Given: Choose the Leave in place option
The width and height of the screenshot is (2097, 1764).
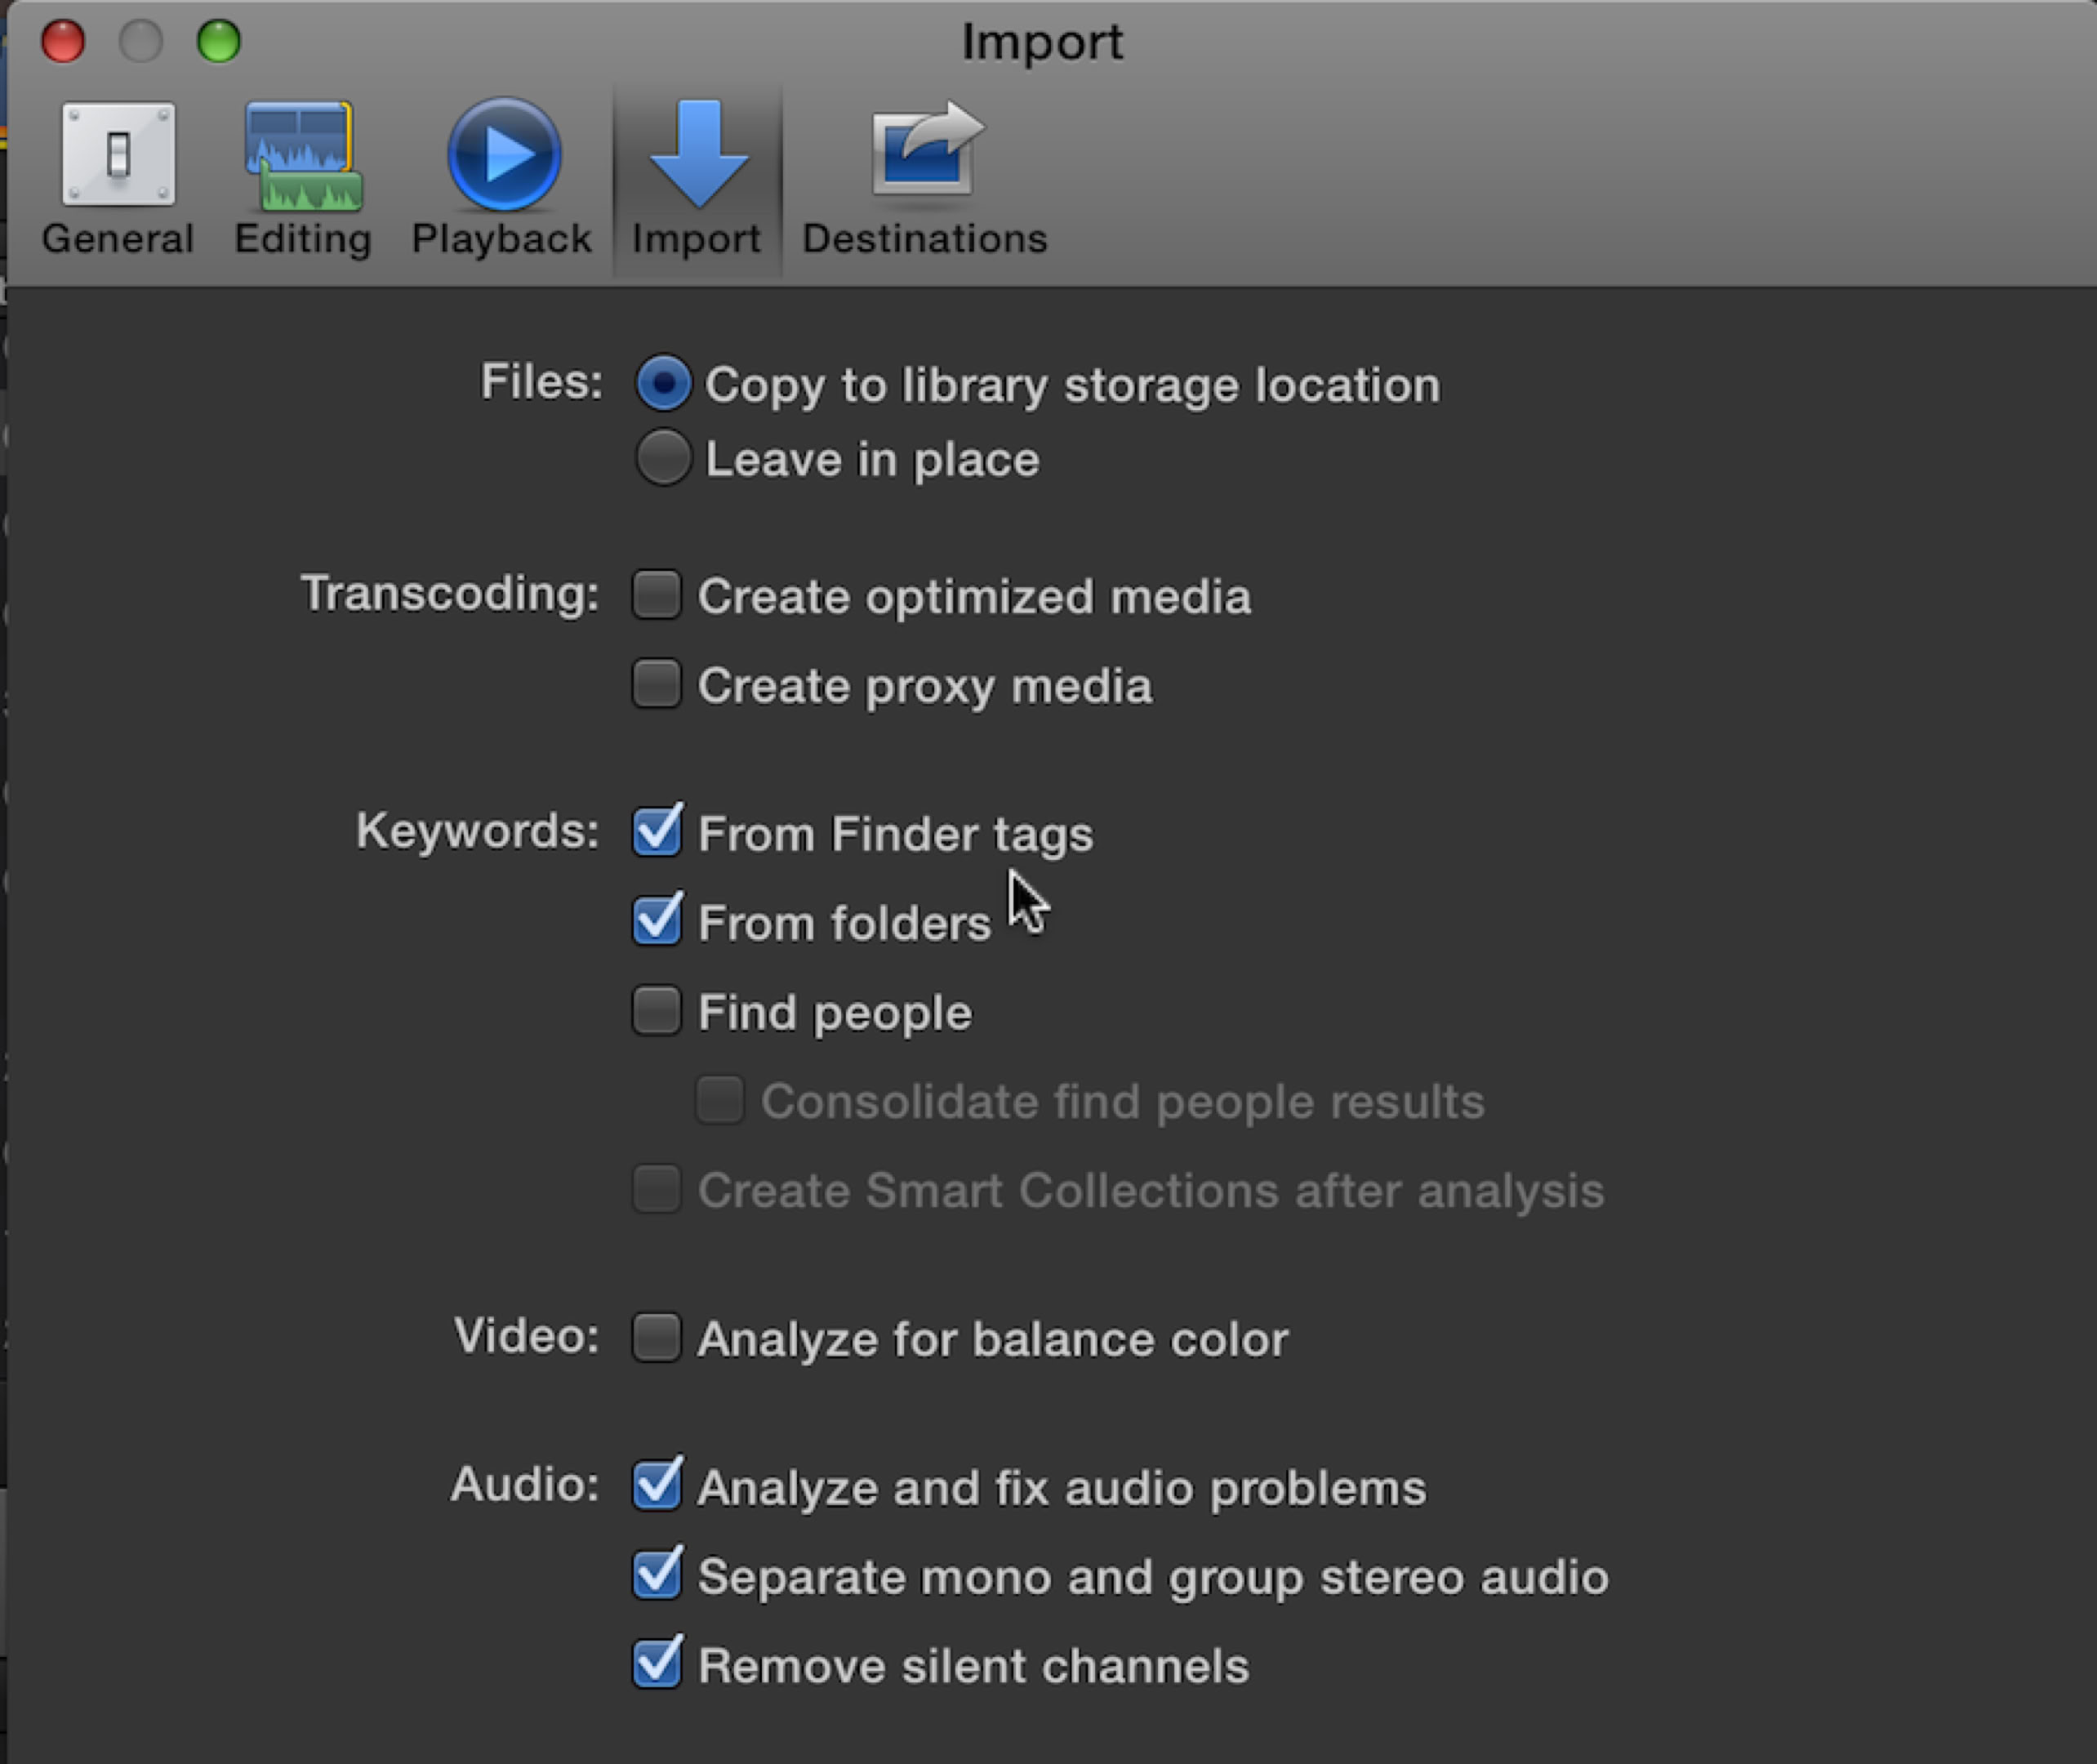Looking at the screenshot, I should click(x=663, y=459).
